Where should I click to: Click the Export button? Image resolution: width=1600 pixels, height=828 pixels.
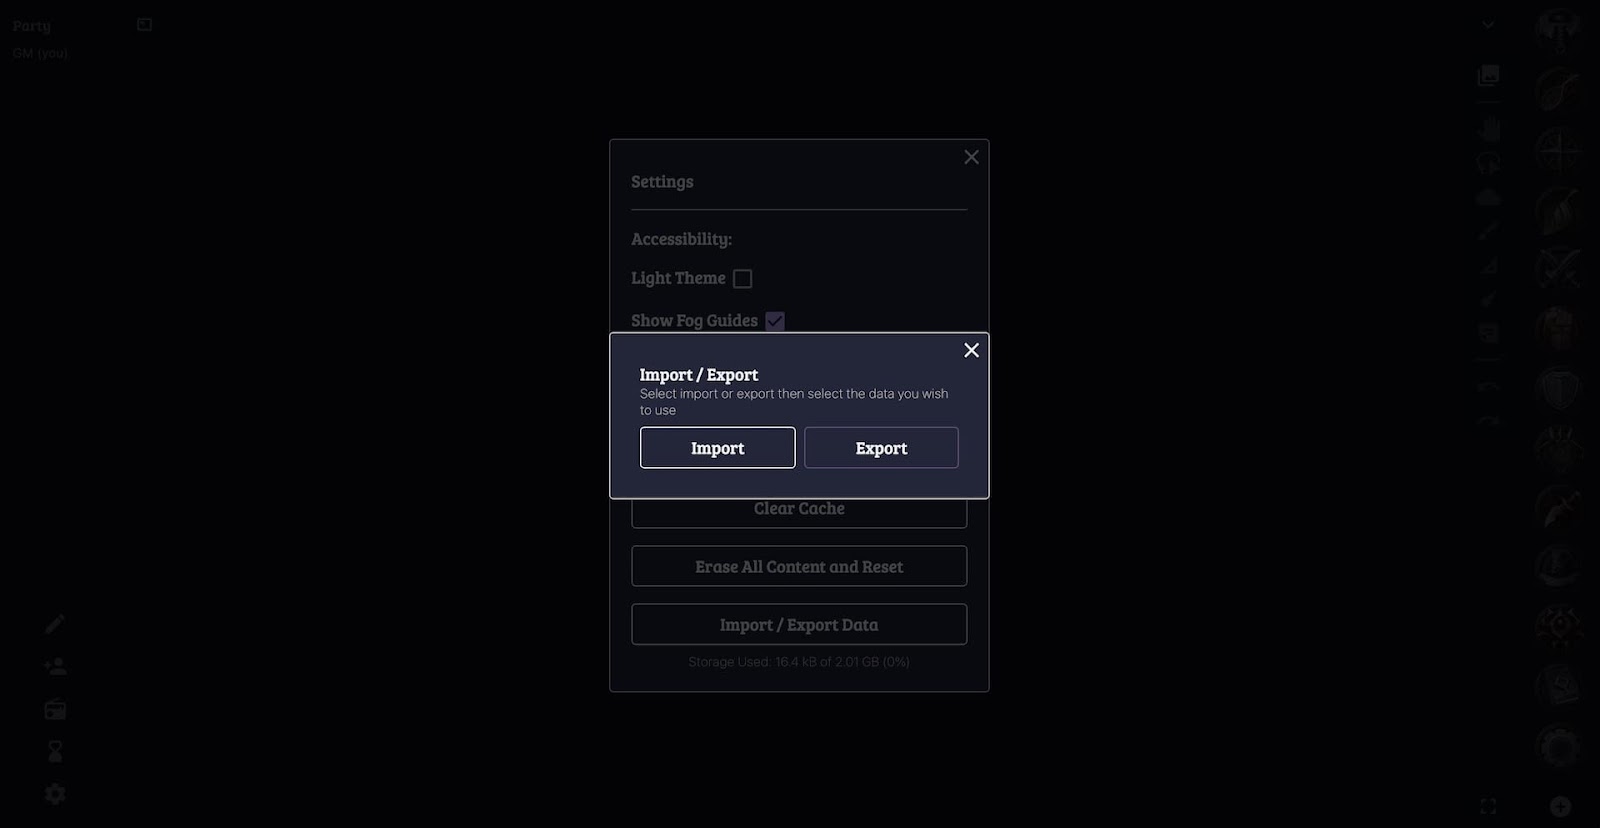click(881, 448)
